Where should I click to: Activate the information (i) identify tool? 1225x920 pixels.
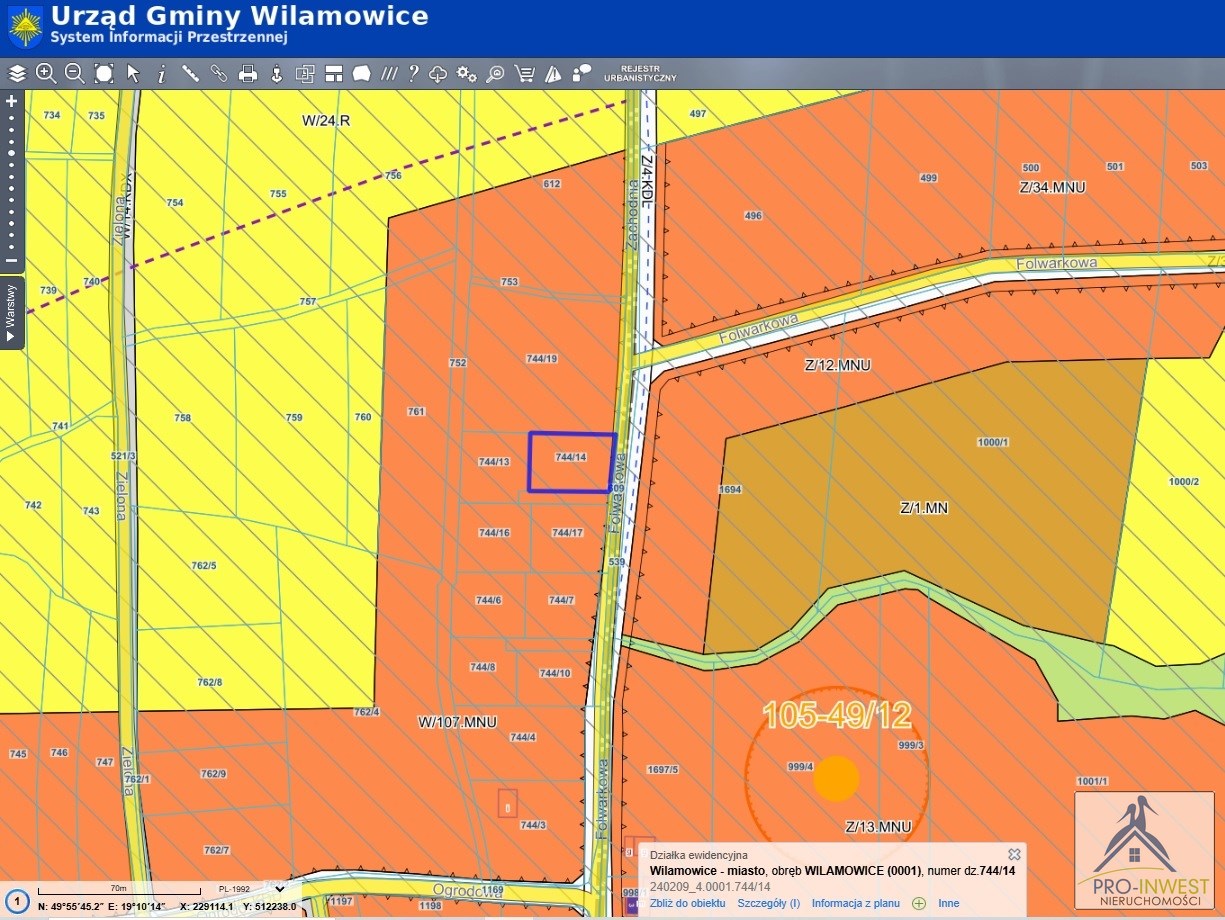[x=161, y=73]
